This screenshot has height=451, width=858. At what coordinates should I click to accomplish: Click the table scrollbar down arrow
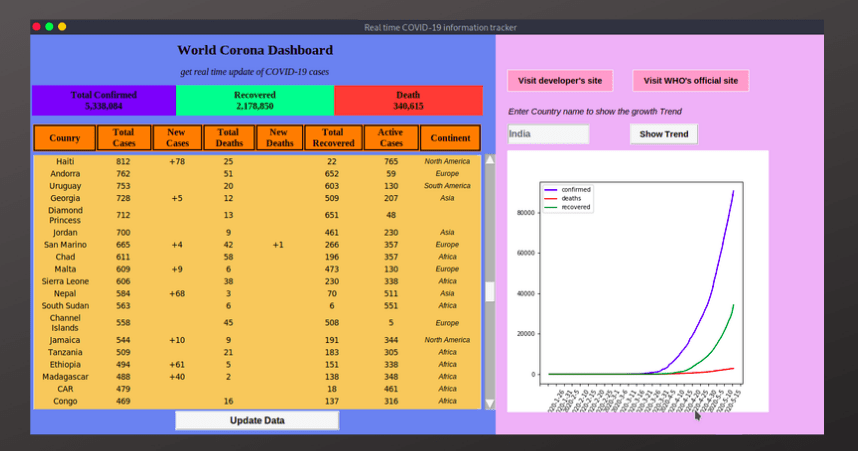(490, 403)
